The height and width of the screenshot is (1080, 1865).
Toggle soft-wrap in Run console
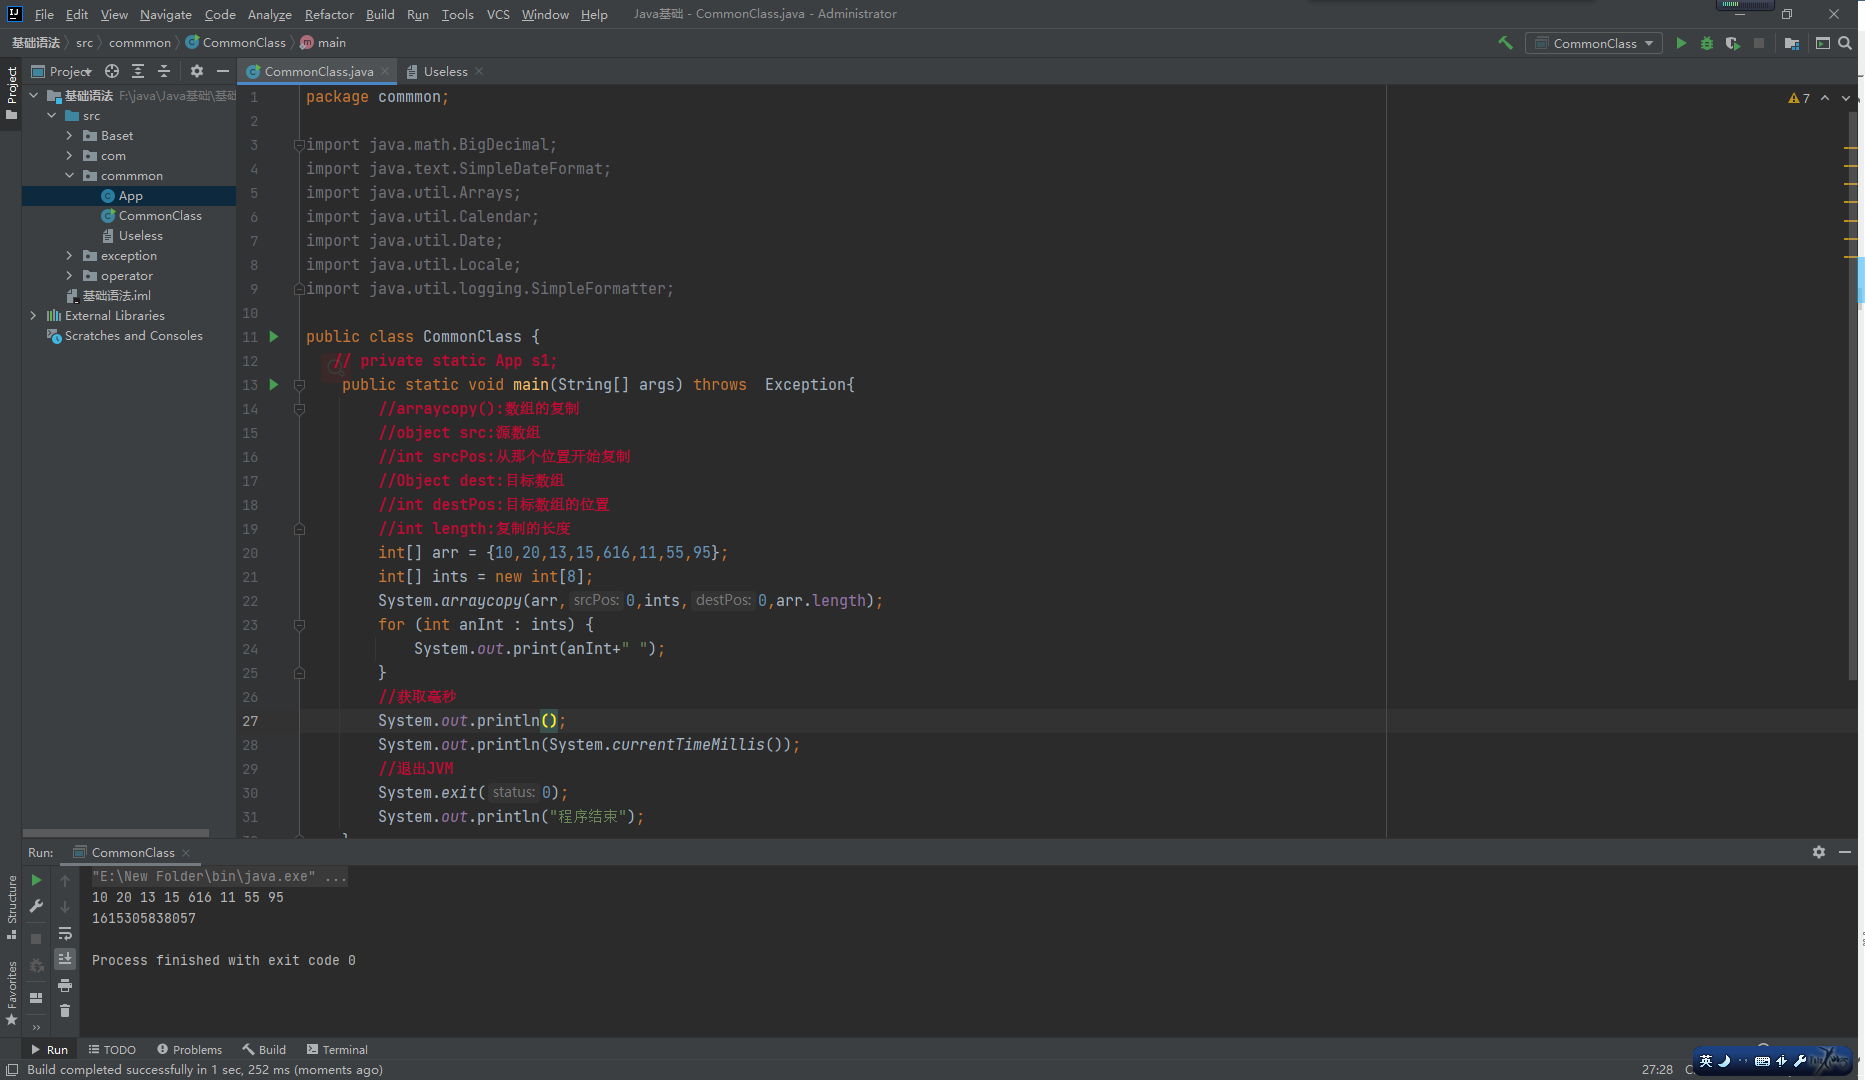point(65,933)
